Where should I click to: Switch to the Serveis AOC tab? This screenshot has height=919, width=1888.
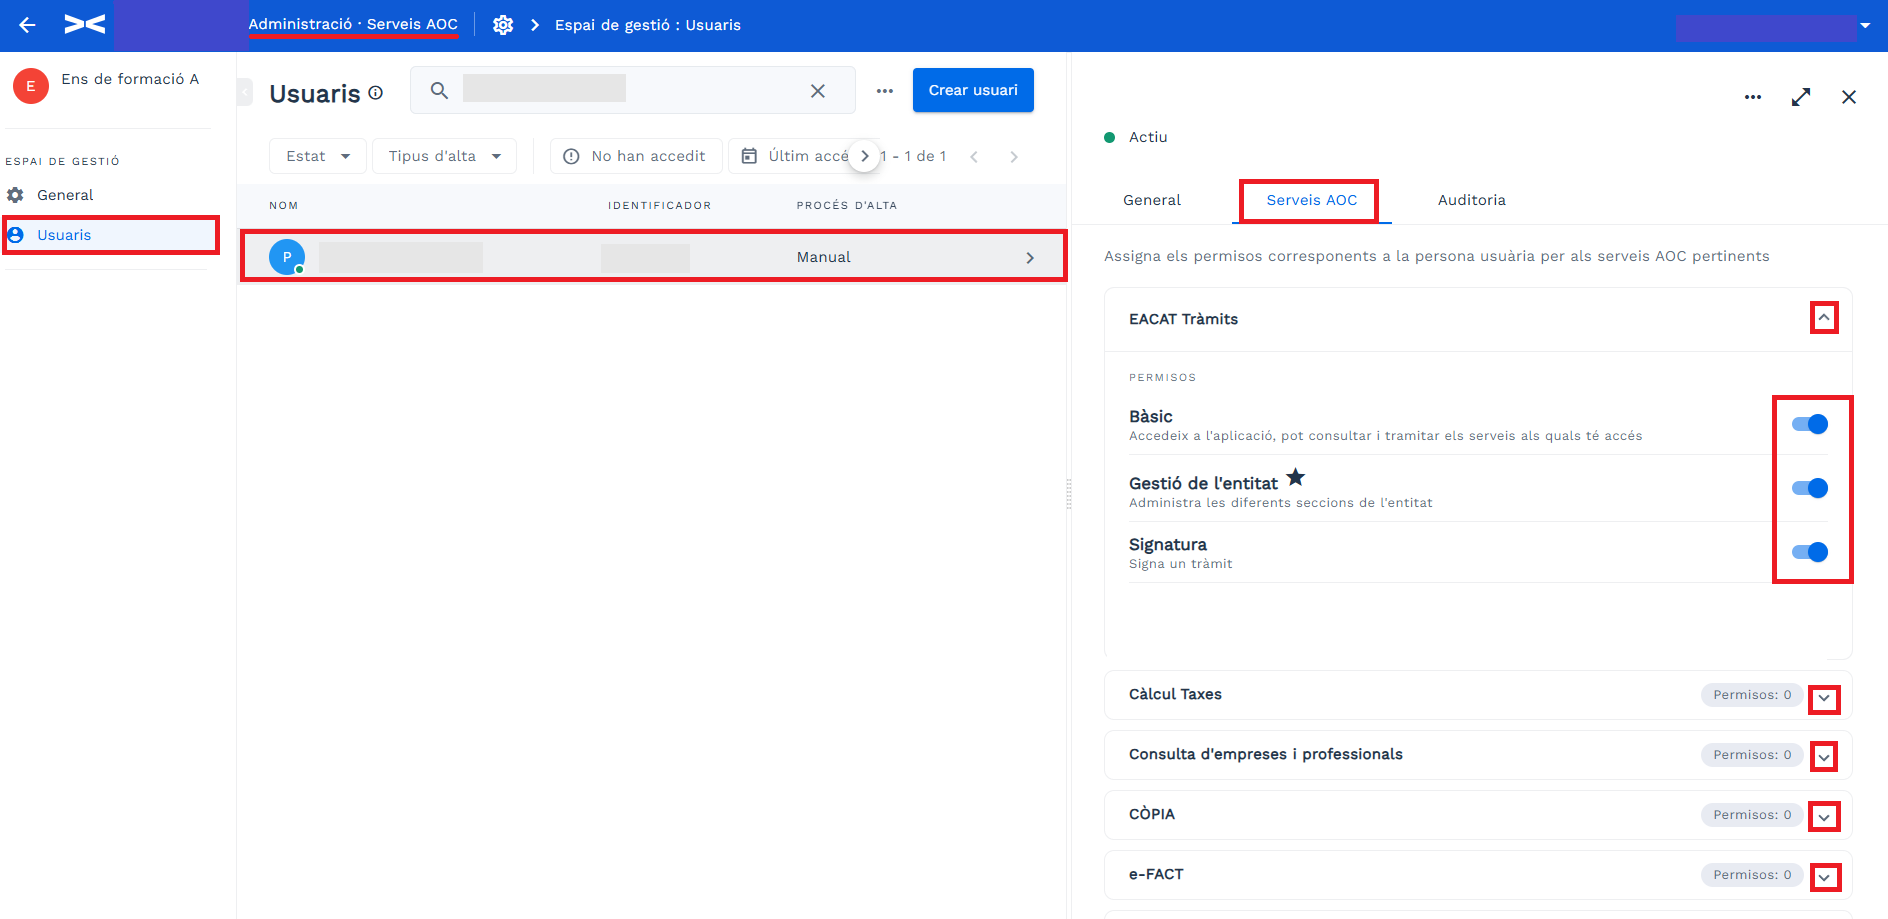[1312, 200]
